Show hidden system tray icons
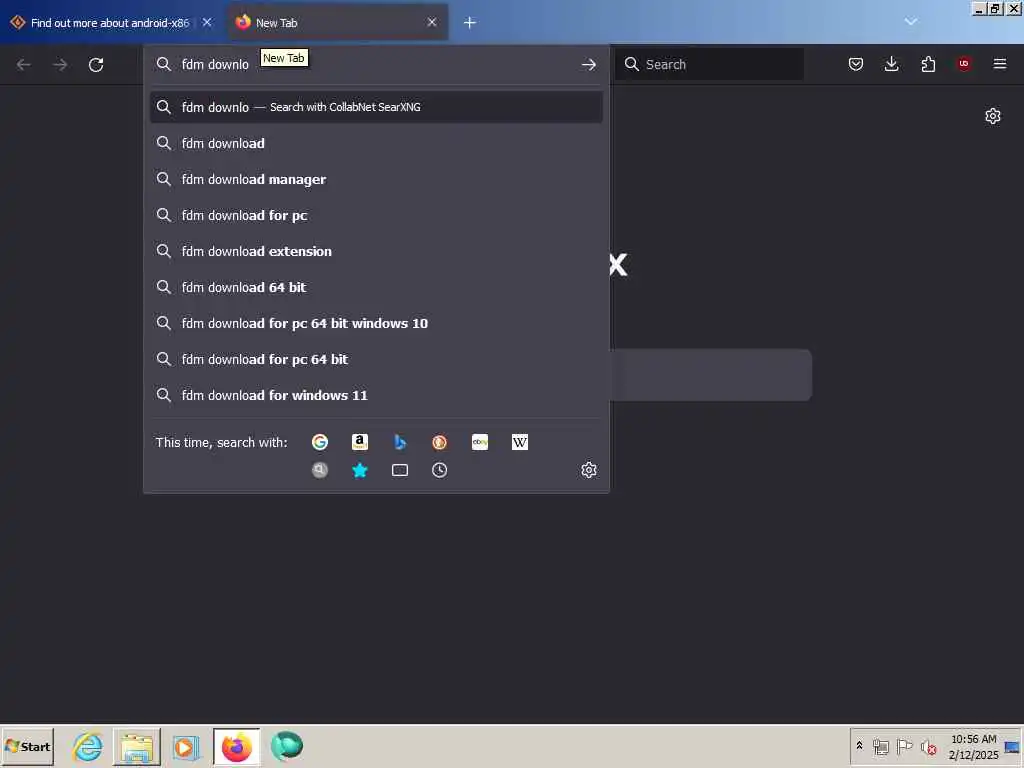 click(859, 746)
